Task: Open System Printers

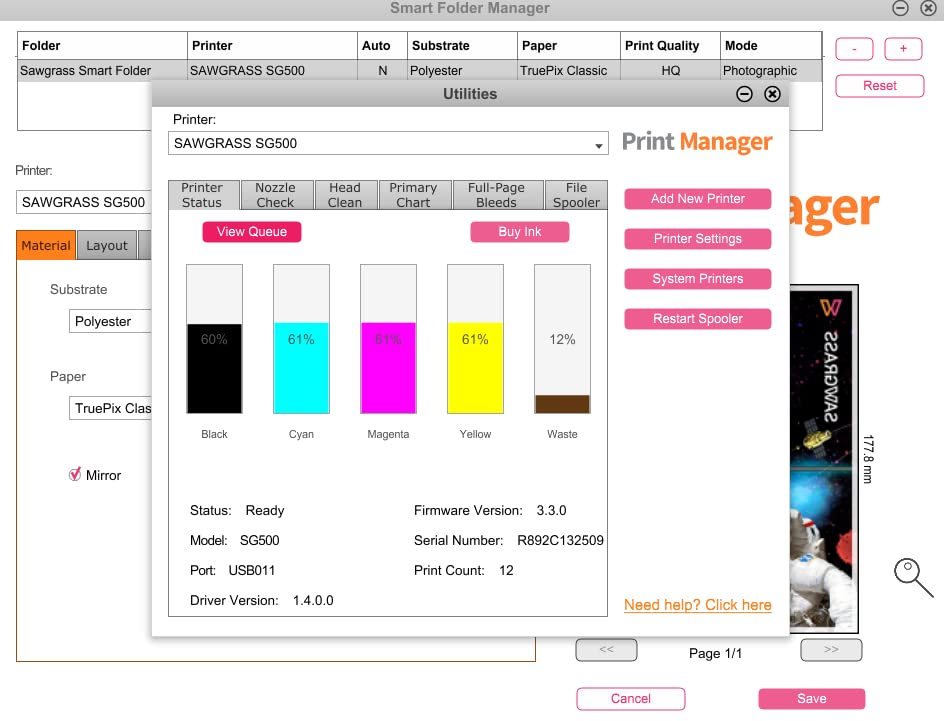Action: (698, 279)
